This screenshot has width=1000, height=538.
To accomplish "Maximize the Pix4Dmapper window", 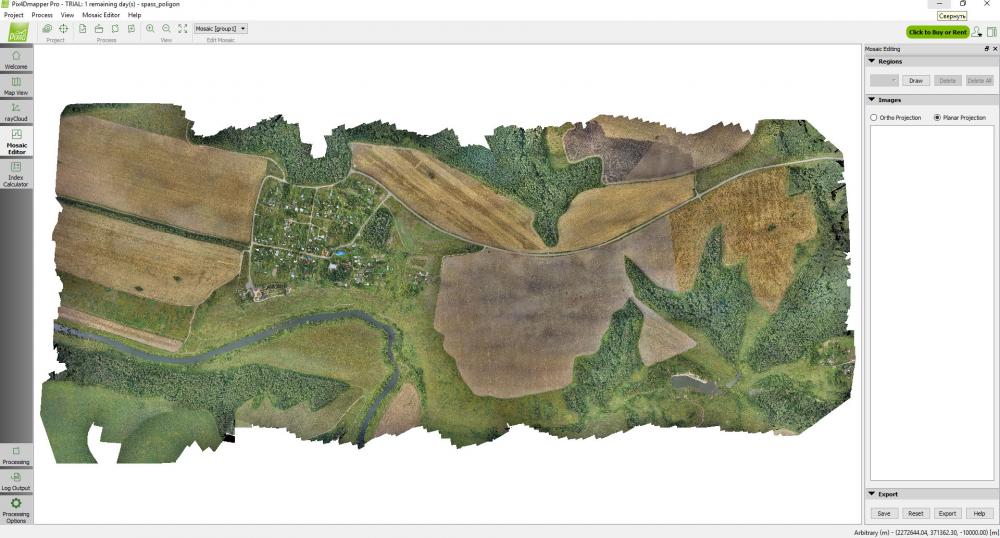I will coord(962,4).
